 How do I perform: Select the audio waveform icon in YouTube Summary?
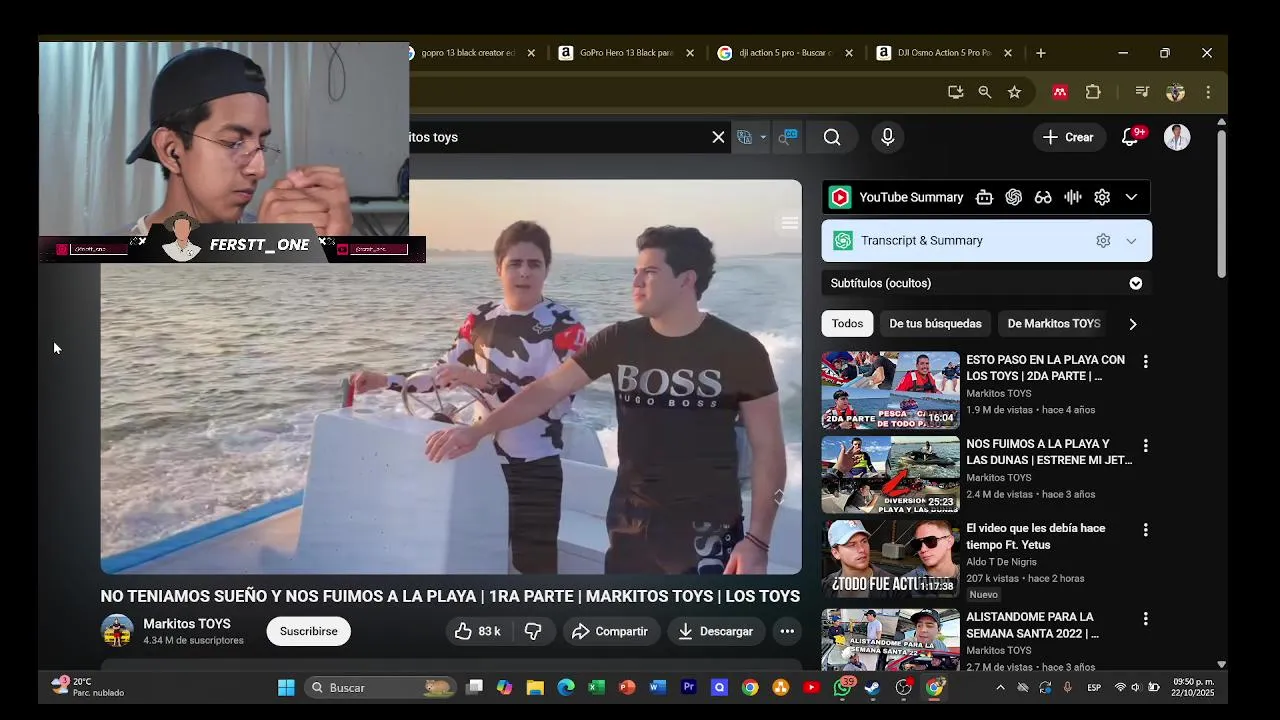(1073, 197)
